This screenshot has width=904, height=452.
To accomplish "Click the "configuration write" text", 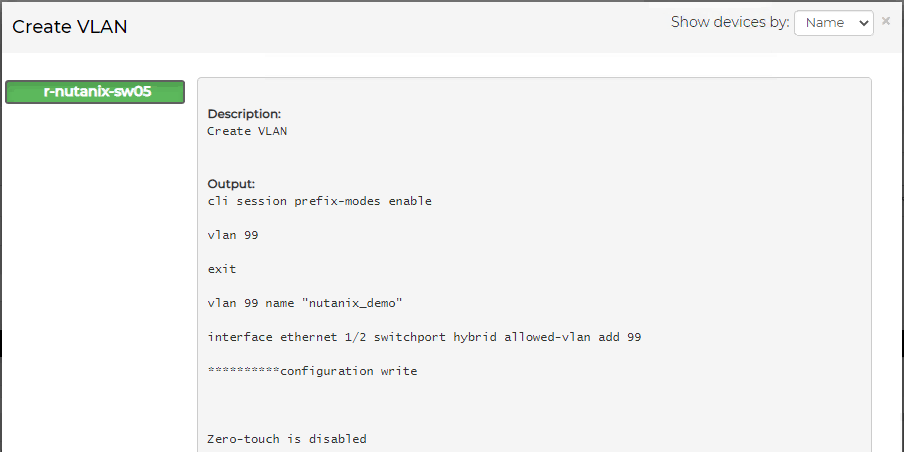I will tap(348, 371).
